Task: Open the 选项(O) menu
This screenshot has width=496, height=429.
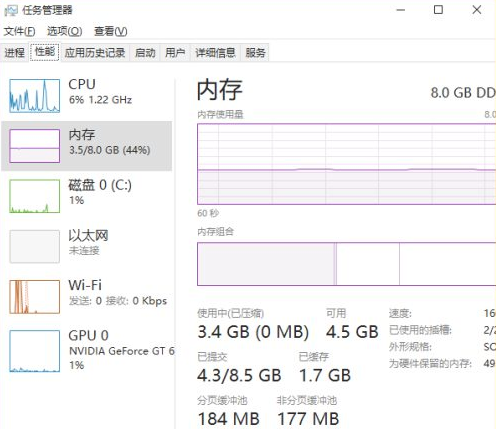Action: point(64,31)
